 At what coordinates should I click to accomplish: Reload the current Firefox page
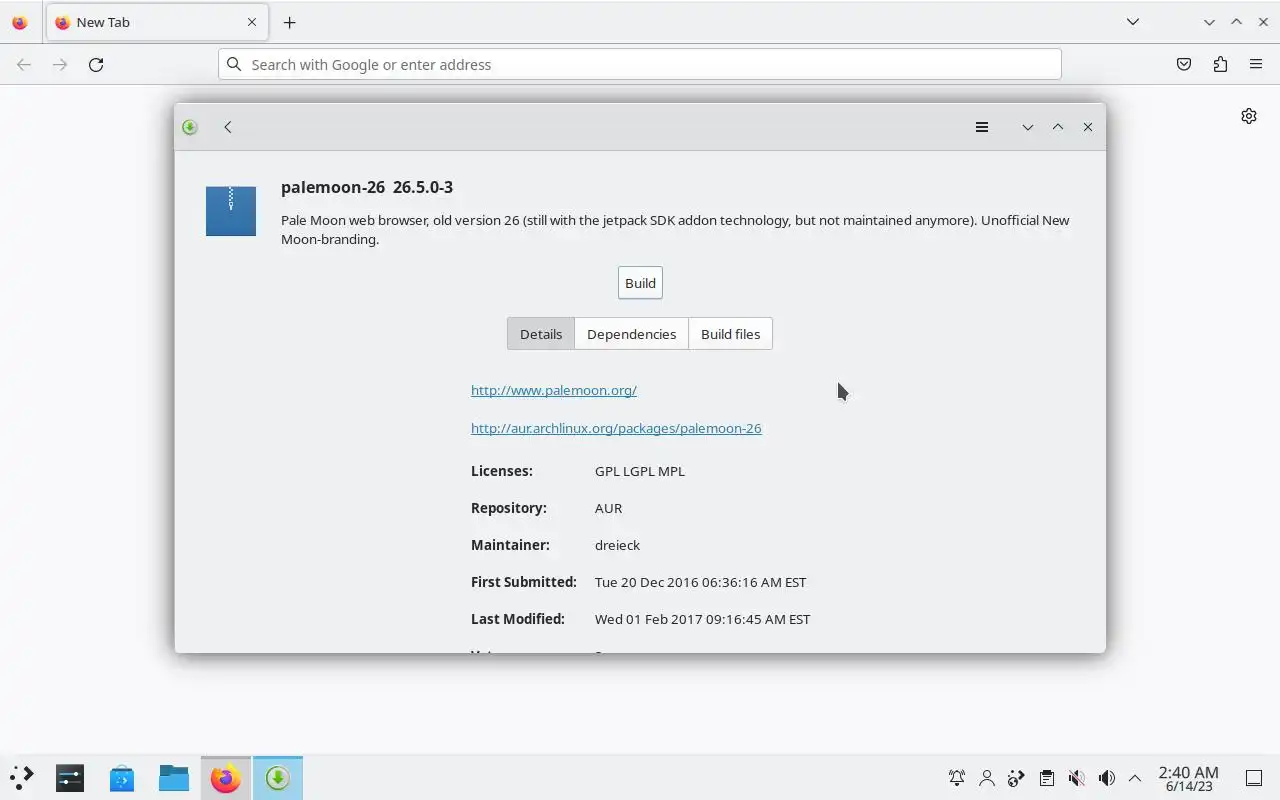(x=96, y=64)
